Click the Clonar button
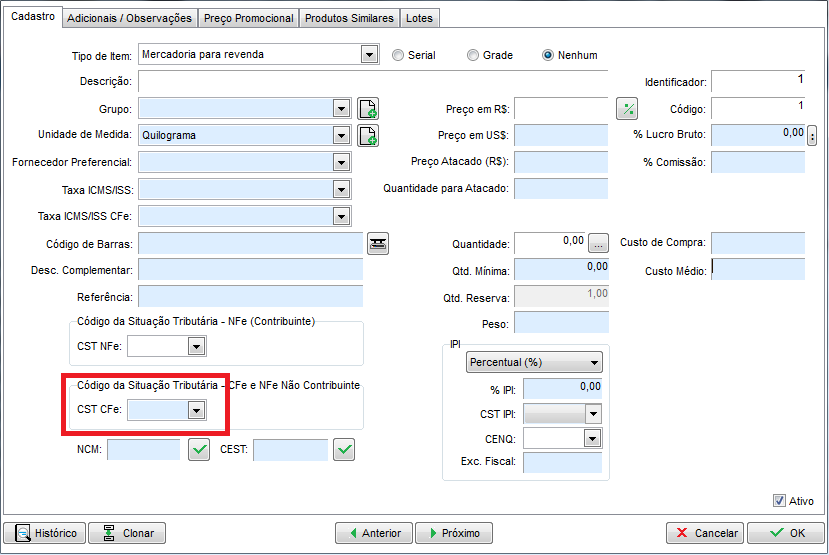The image size is (829, 555). pos(127,533)
